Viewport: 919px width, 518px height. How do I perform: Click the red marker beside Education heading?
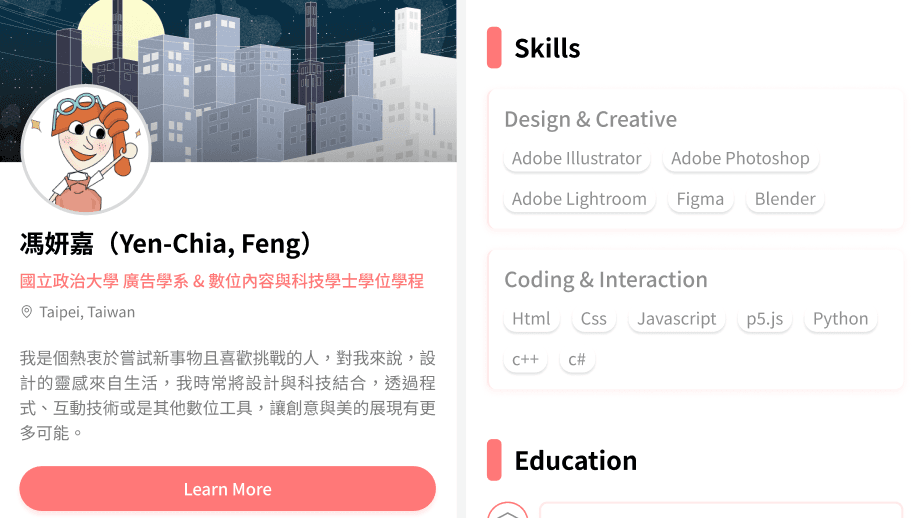coord(494,460)
